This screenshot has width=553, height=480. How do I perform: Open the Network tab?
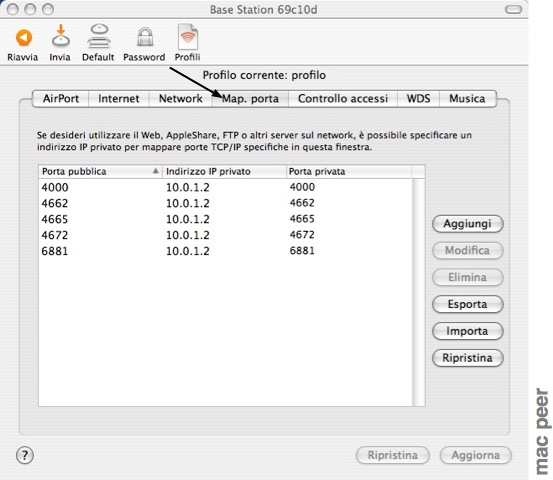tap(181, 98)
